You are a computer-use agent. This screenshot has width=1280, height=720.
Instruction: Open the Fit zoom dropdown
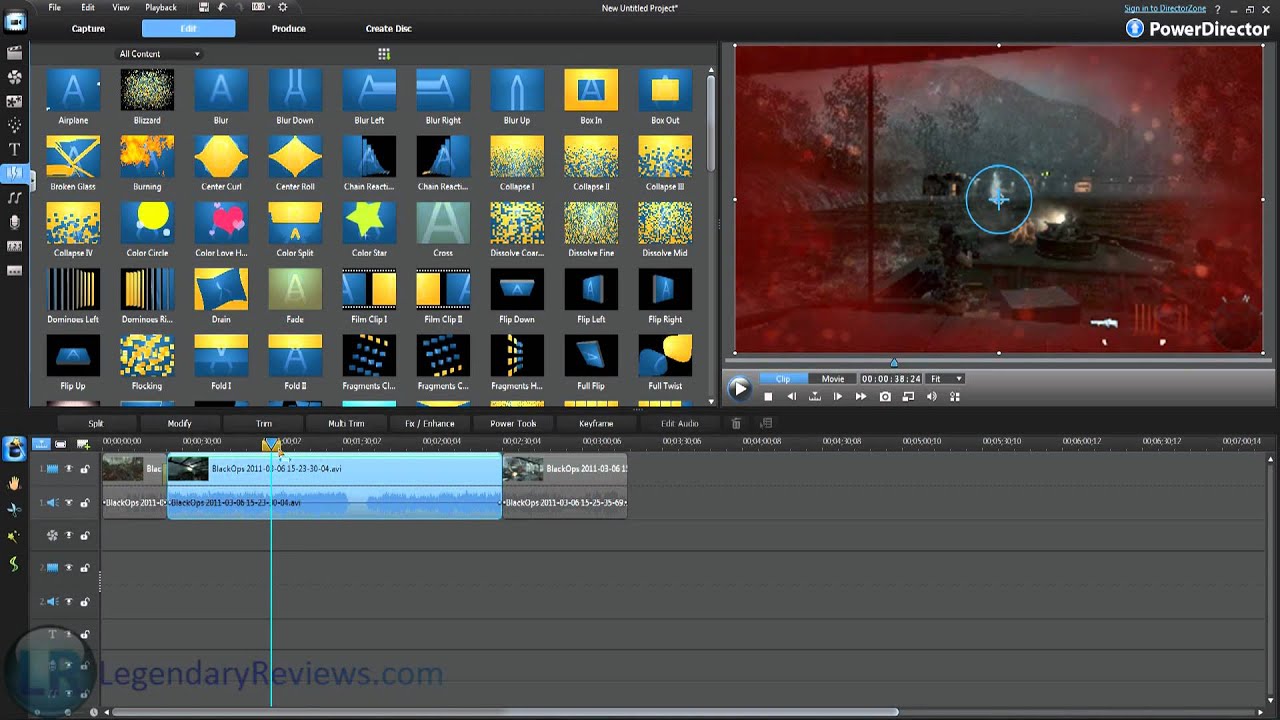[x=946, y=379]
